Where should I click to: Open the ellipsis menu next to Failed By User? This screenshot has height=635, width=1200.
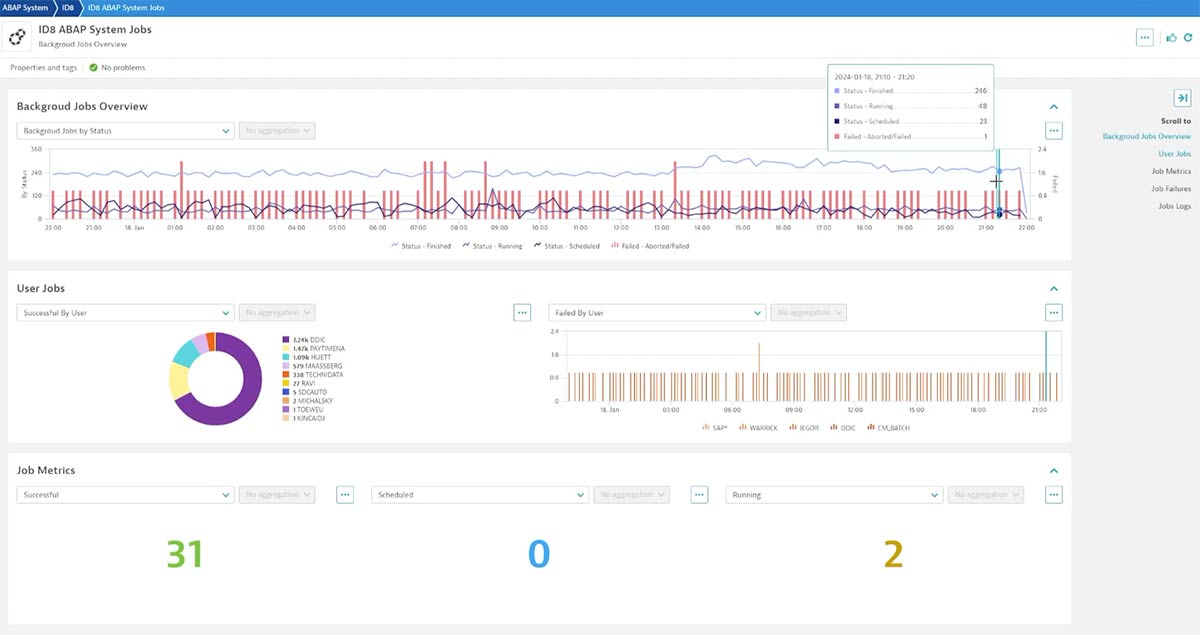click(x=1053, y=312)
